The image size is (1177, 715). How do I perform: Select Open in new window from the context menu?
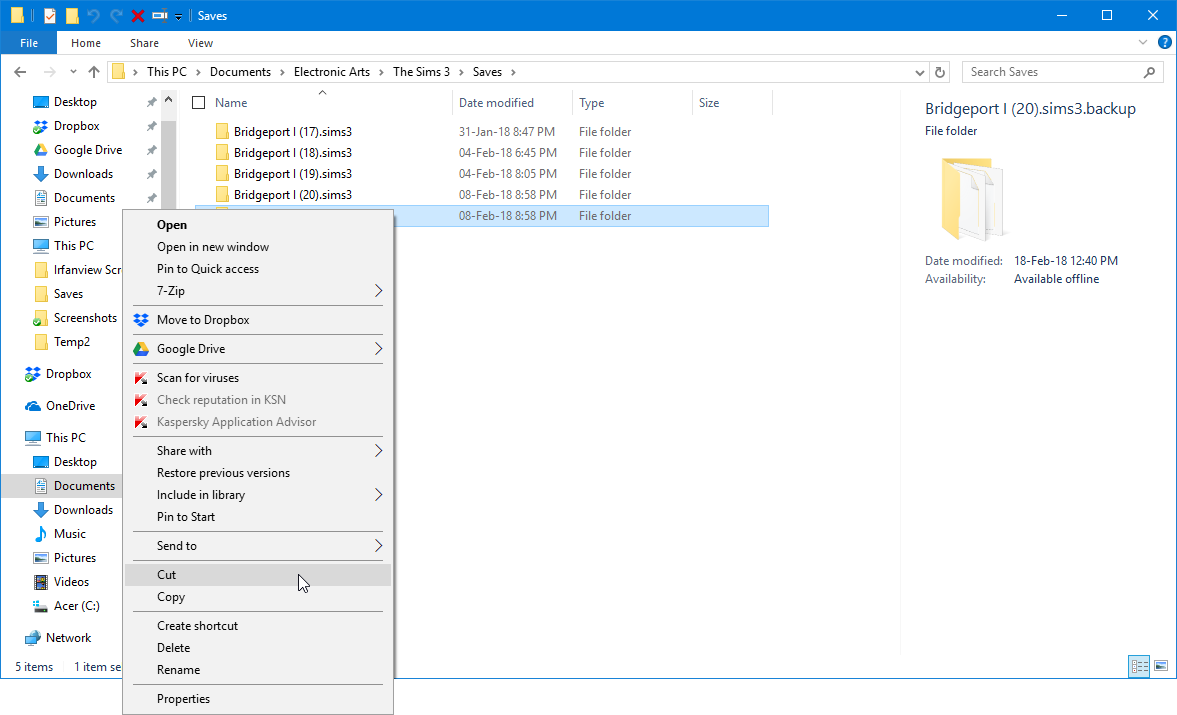click(258, 247)
